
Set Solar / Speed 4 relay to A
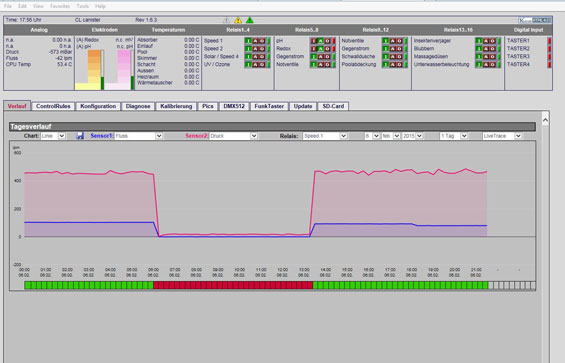255,57
